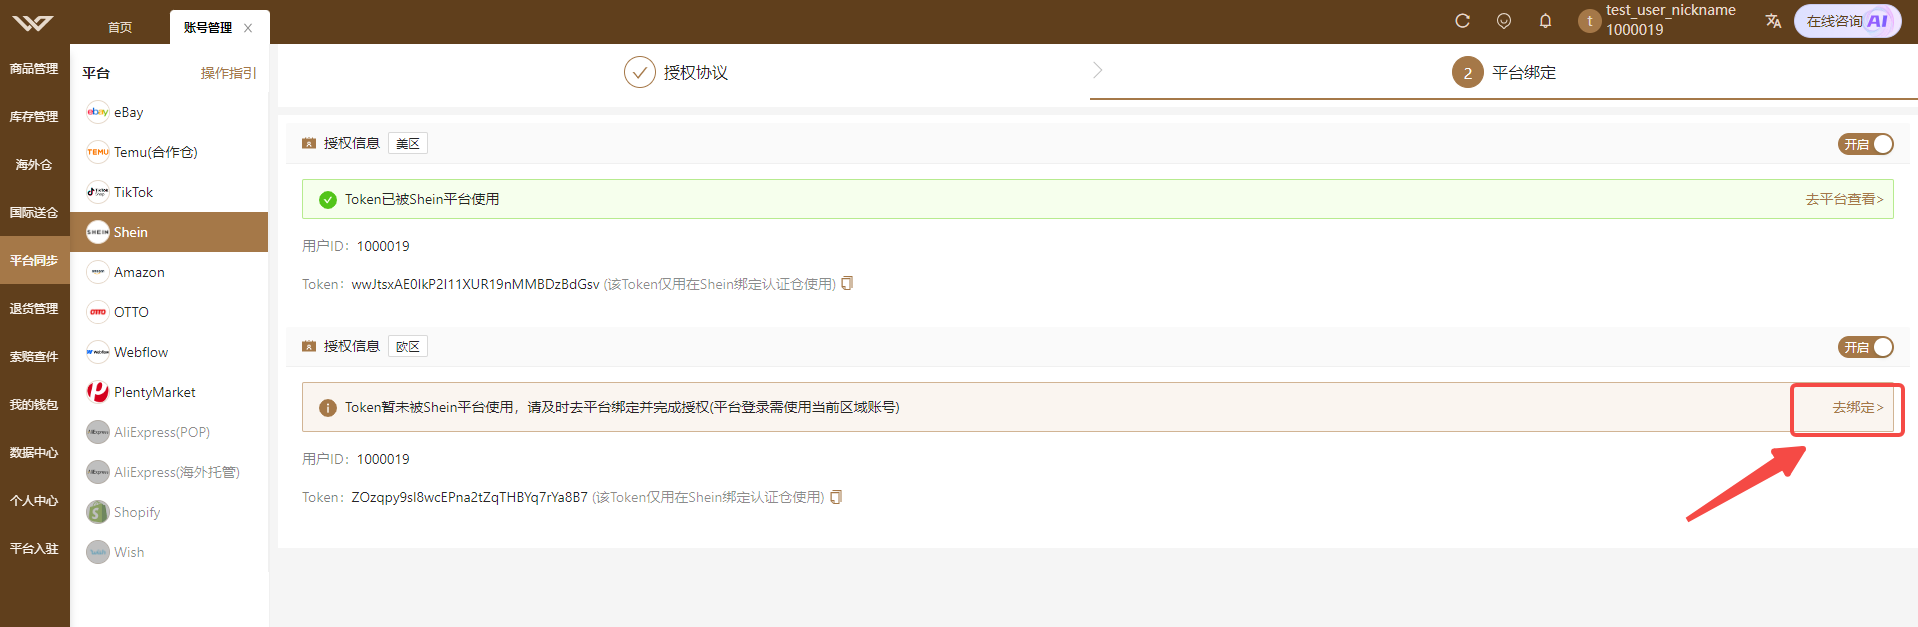
Task: Select PlentyMarket platform icon
Action: click(97, 392)
